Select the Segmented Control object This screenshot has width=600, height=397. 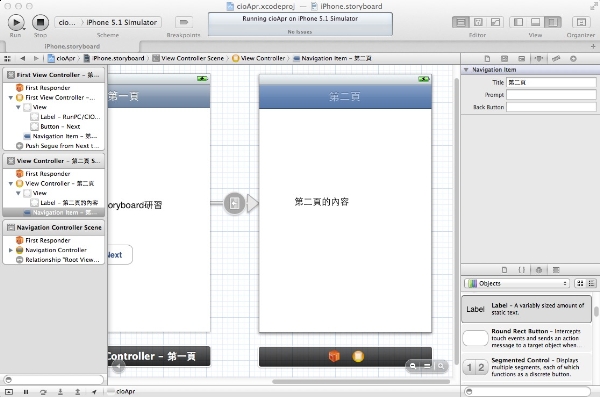(x=527, y=367)
